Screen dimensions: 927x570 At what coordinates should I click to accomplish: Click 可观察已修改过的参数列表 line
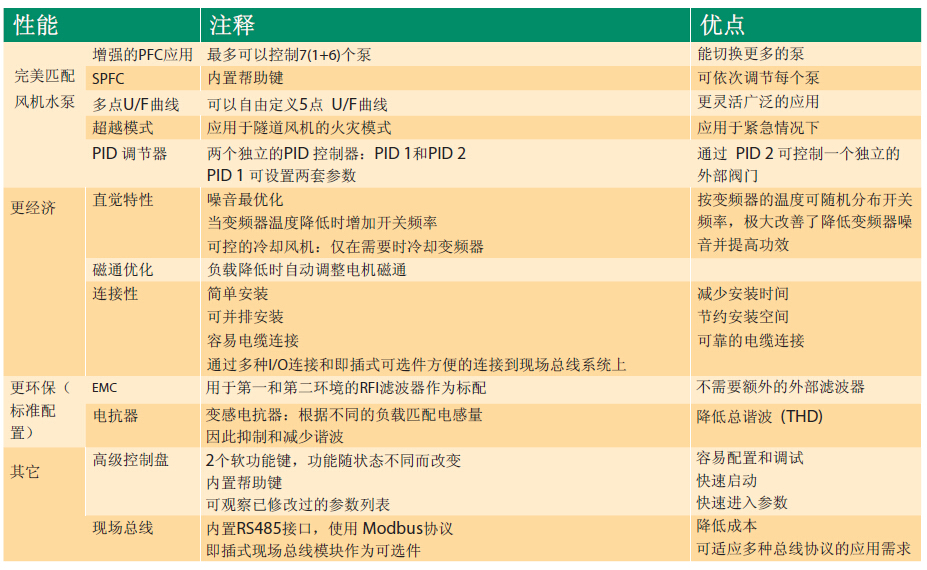(x=298, y=505)
